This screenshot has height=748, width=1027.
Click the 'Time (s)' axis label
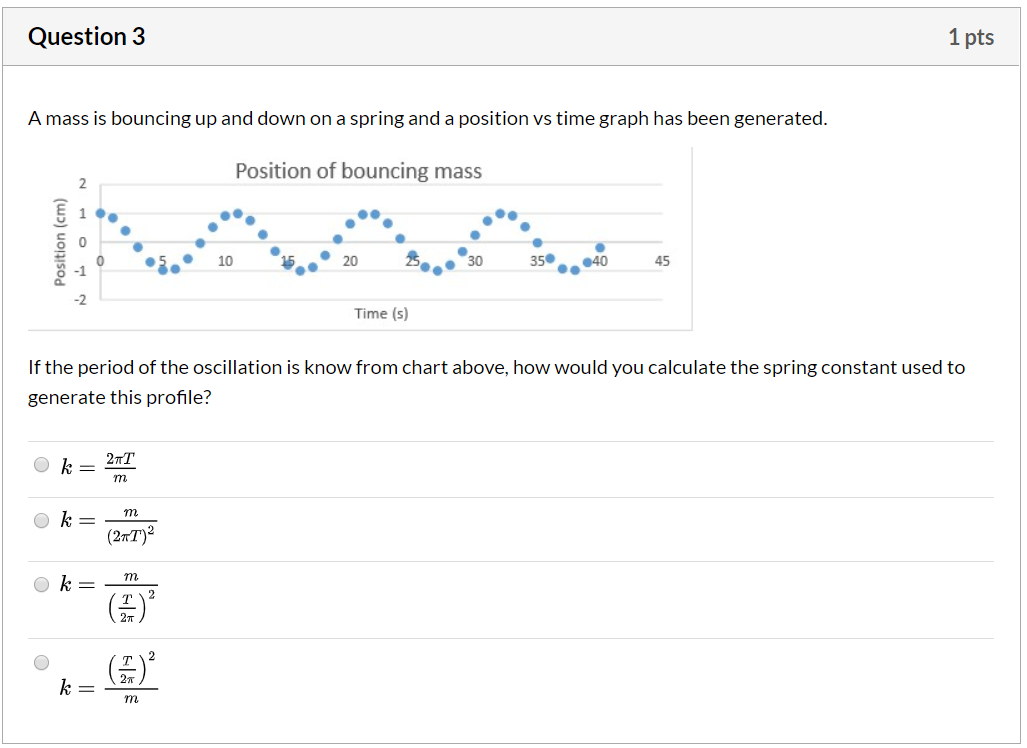pyautogui.click(x=381, y=313)
